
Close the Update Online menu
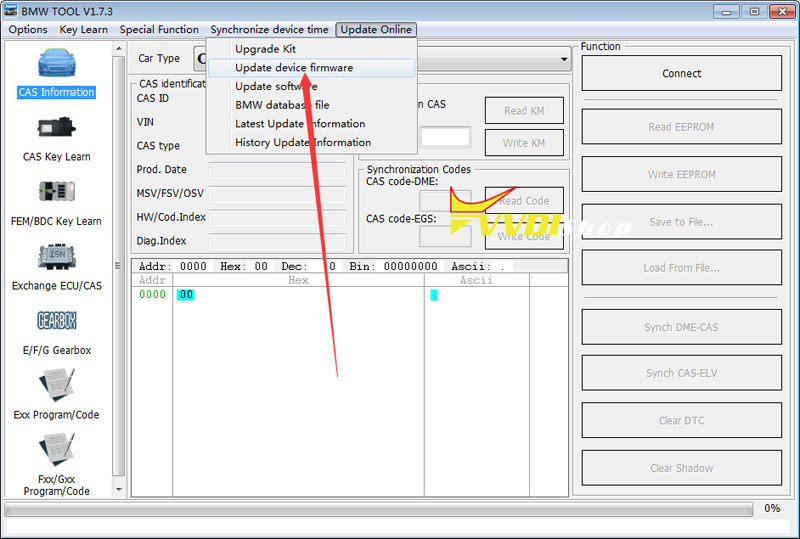click(x=376, y=30)
